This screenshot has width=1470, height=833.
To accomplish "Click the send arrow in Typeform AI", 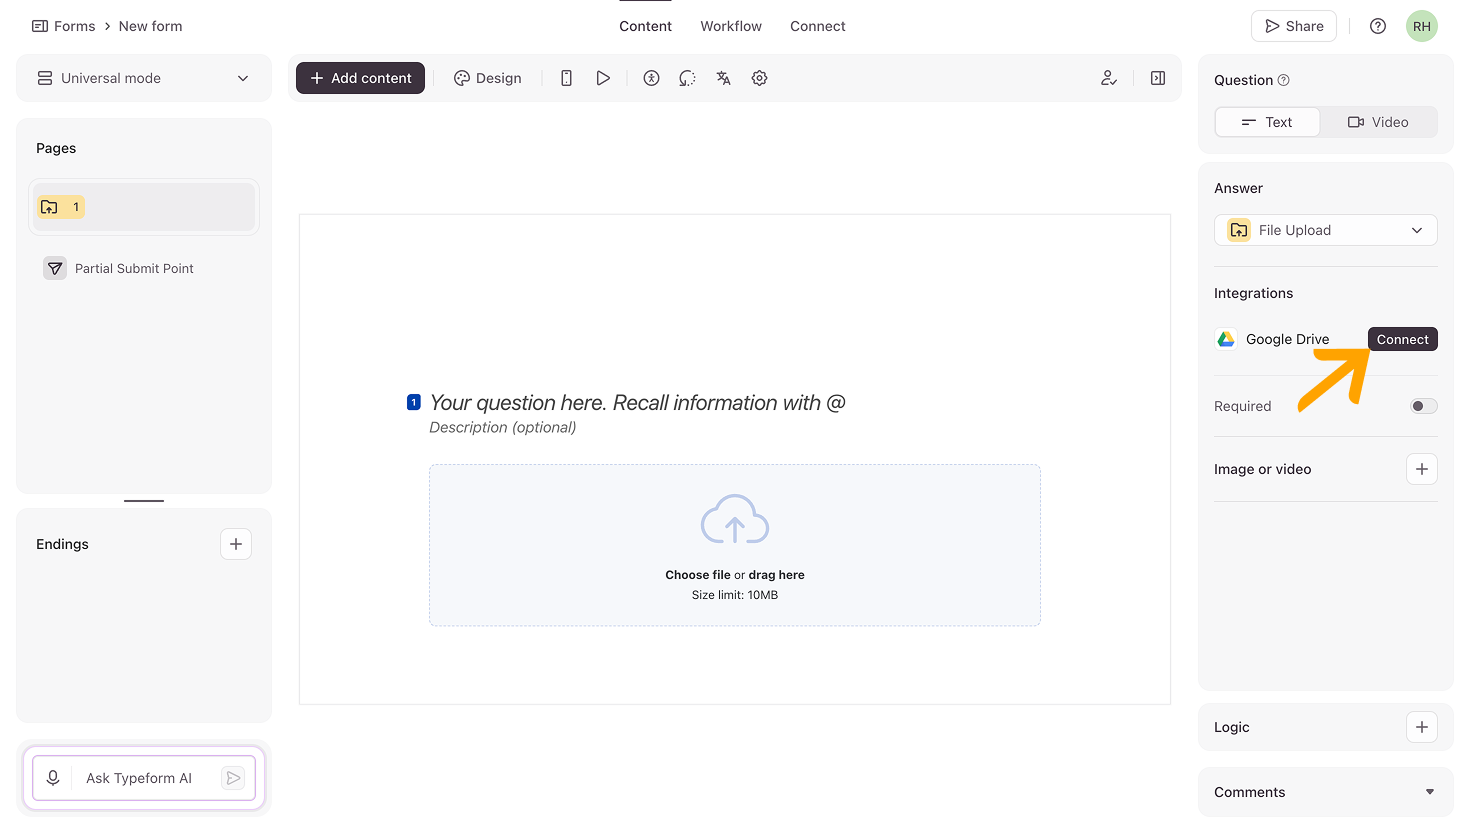I will tap(233, 778).
